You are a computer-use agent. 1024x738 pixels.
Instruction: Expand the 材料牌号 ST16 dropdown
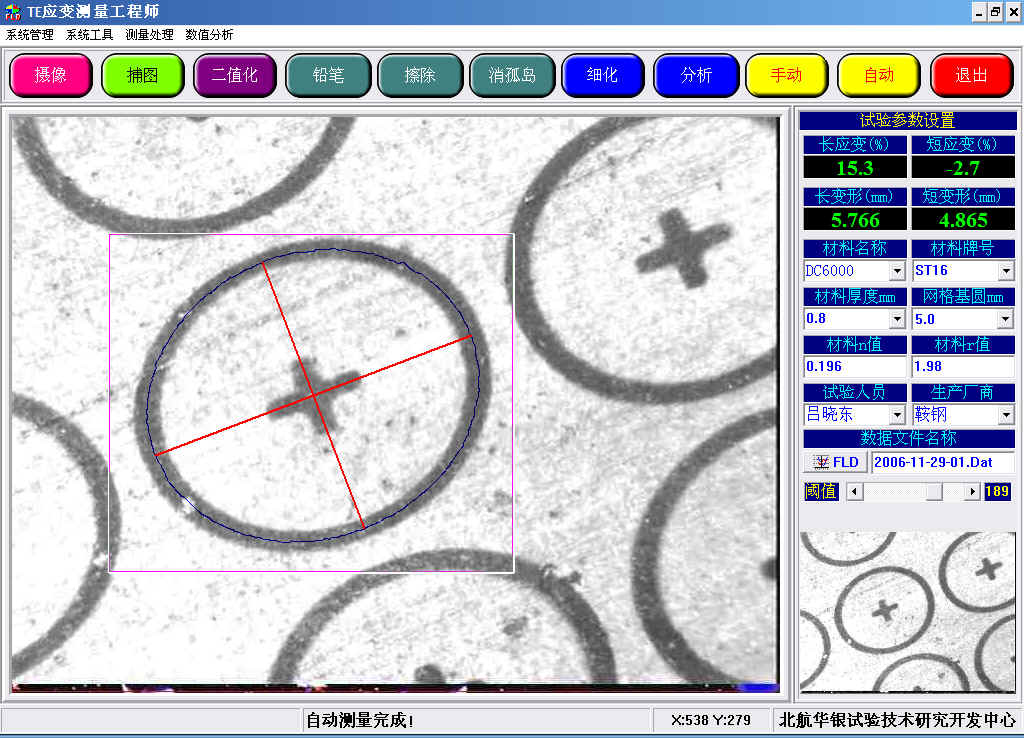1006,270
